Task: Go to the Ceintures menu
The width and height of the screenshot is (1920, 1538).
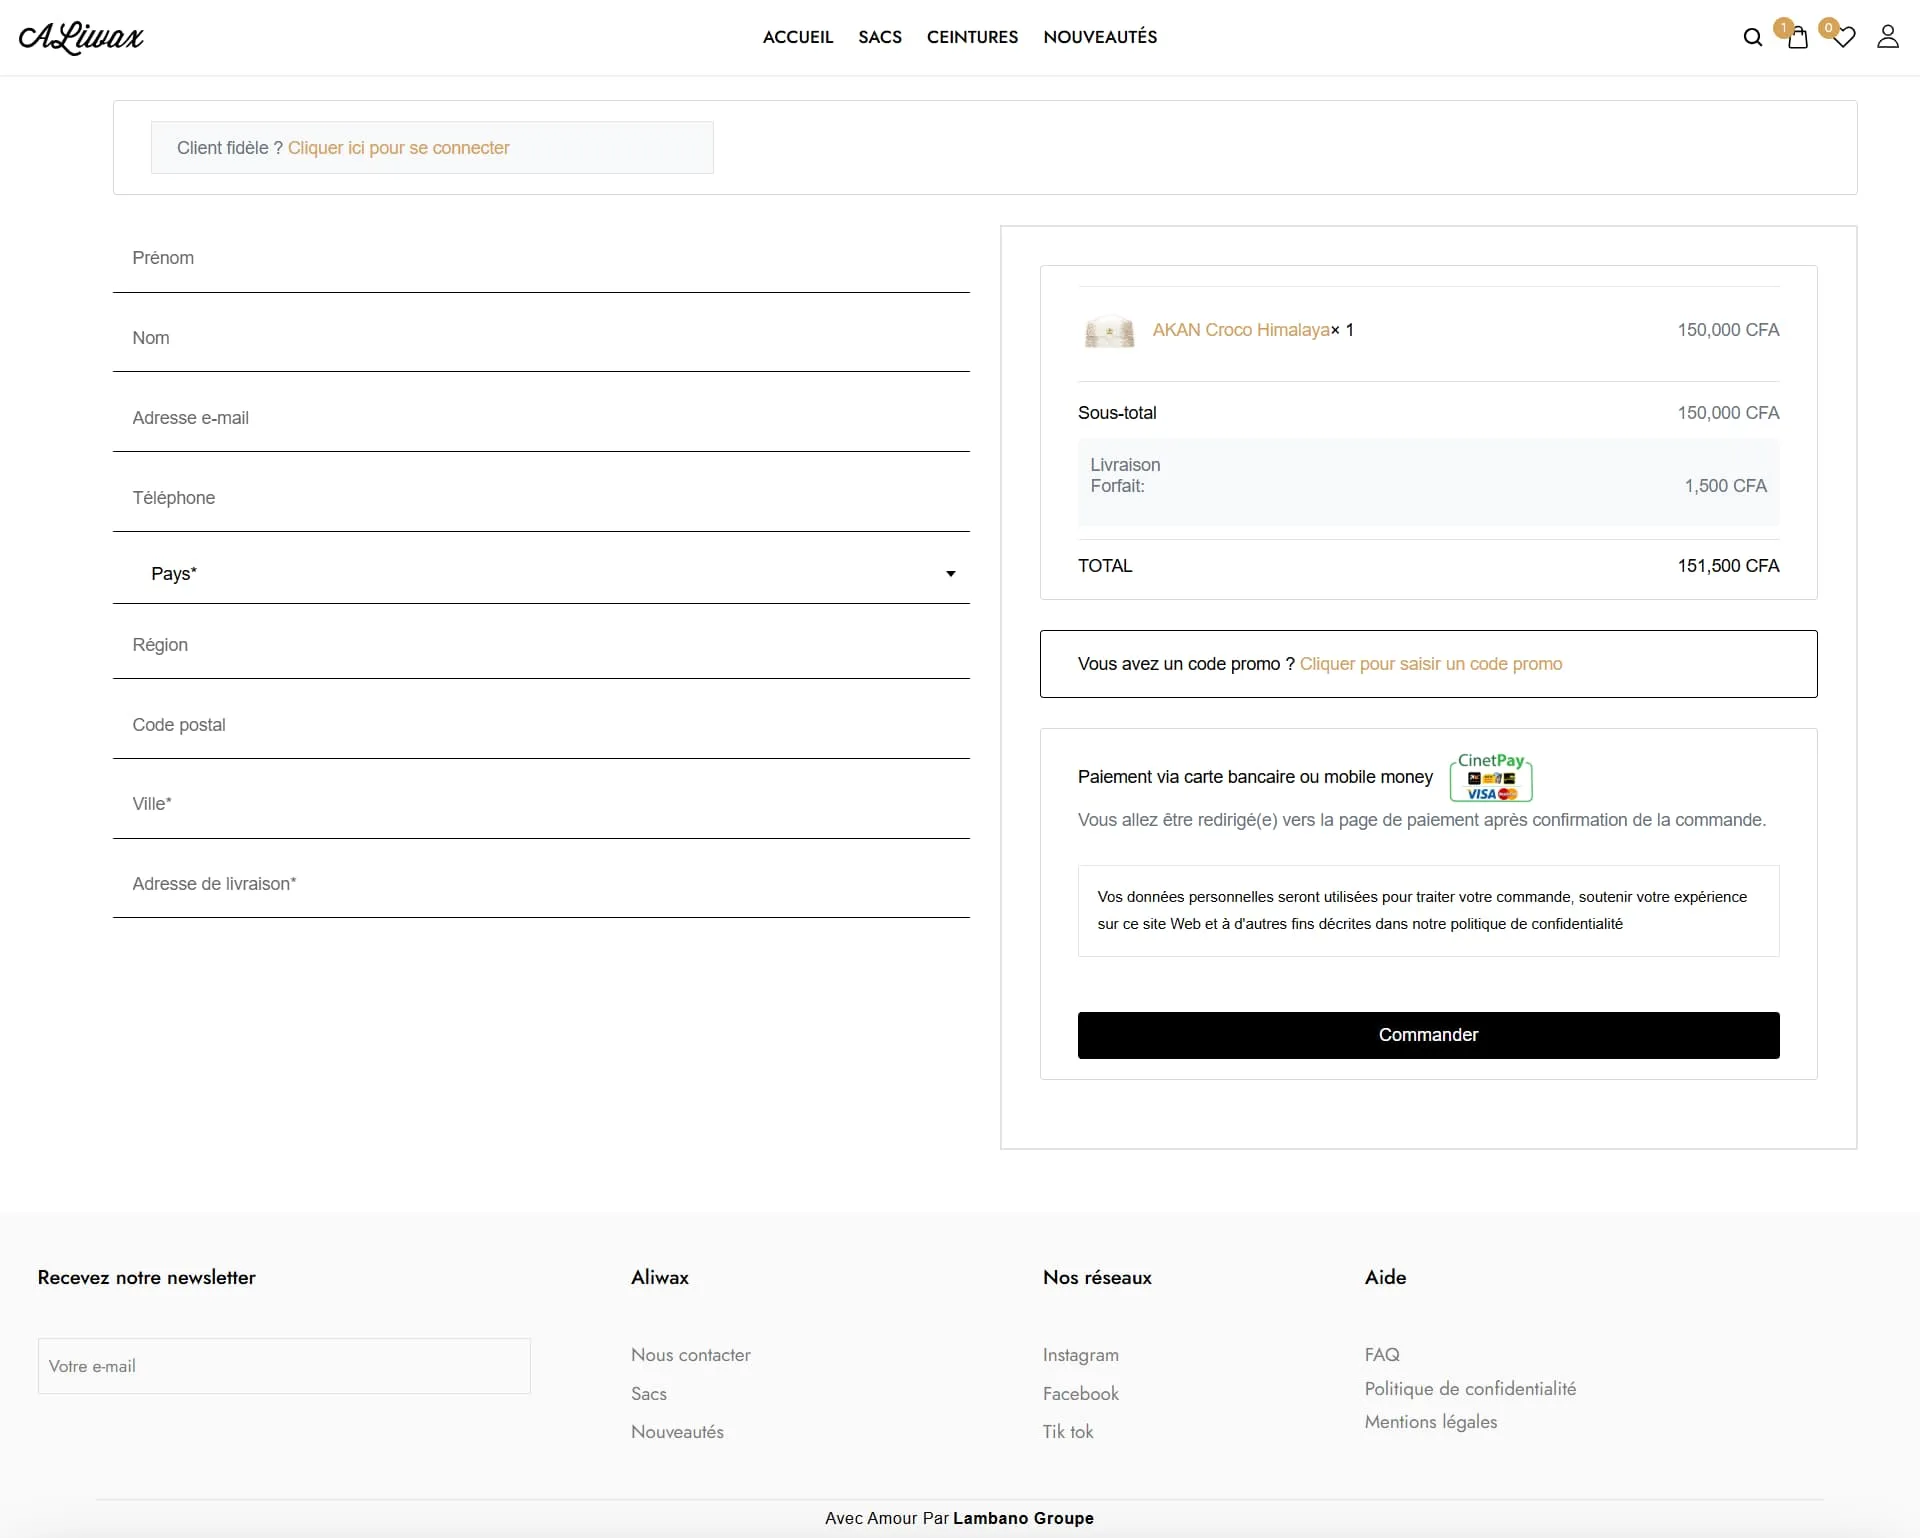Action: 972,37
